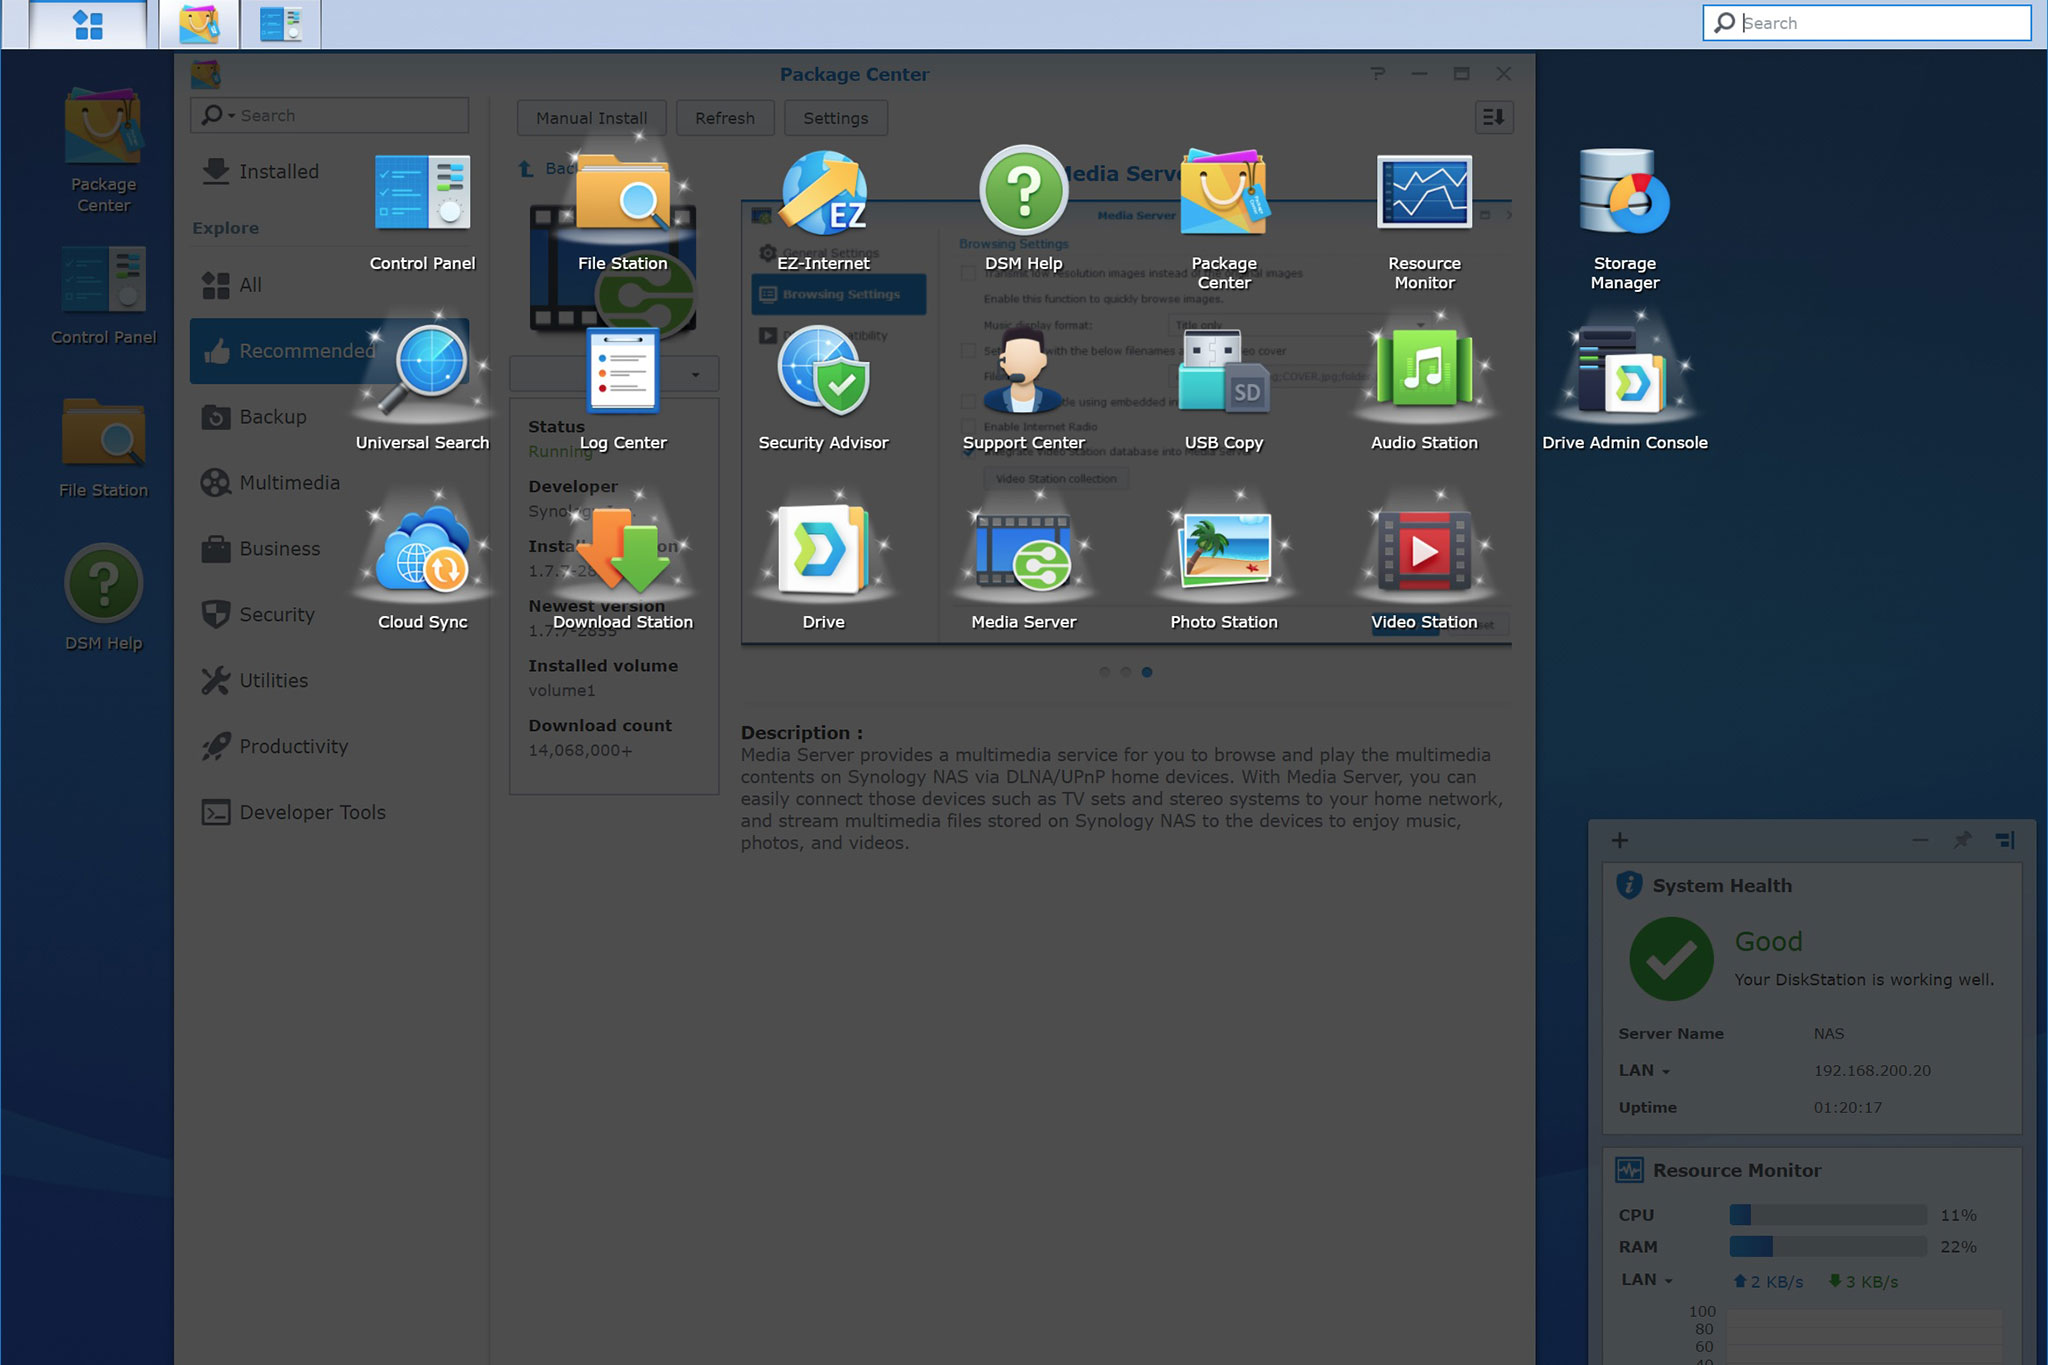Minimize the widget panel
This screenshot has width=2048, height=1365.
[1920, 841]
